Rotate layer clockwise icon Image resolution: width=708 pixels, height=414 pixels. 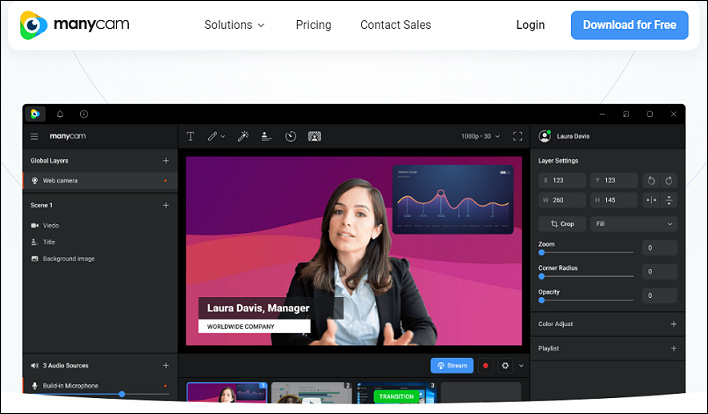click(x=669, y=181)
